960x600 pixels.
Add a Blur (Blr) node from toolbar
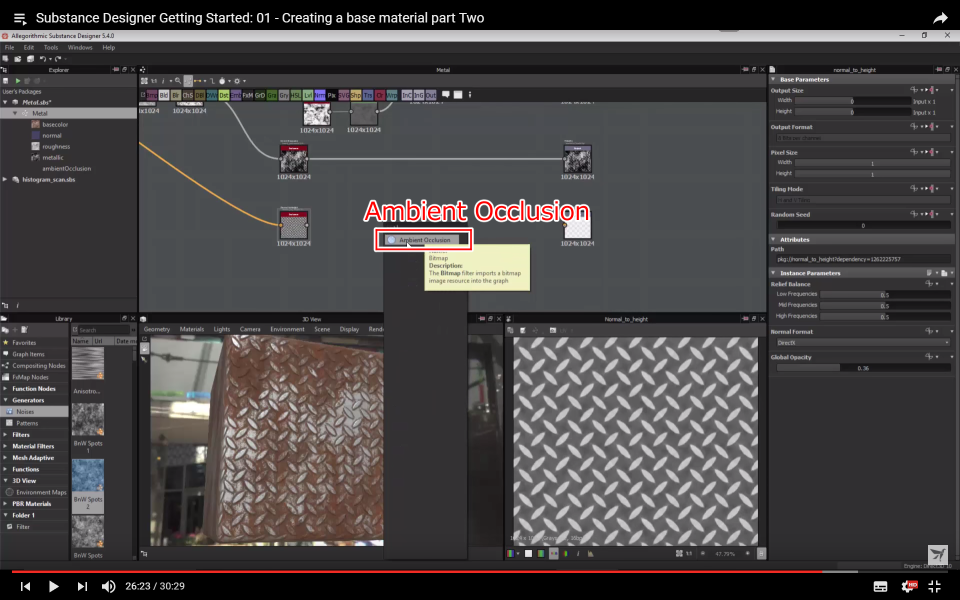coord(176,95)
